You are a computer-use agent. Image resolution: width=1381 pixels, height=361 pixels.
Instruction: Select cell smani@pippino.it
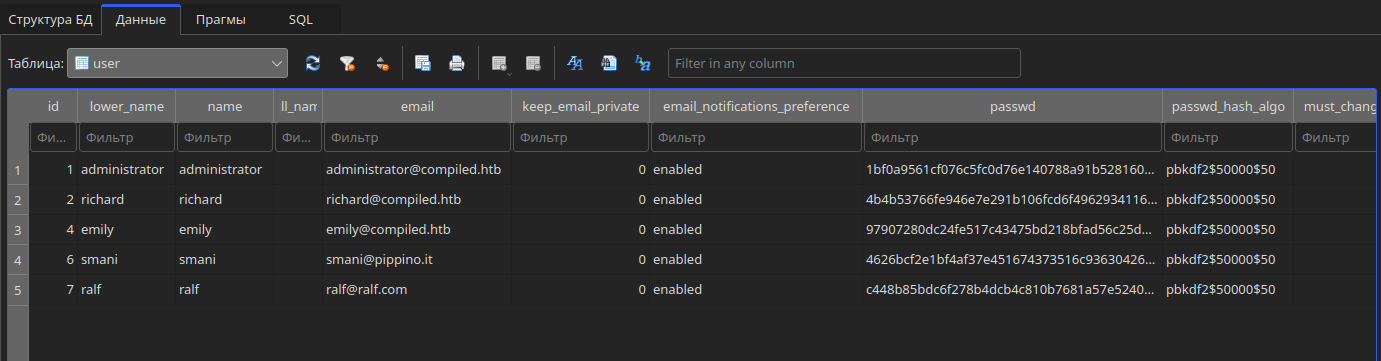click(417, 260)
